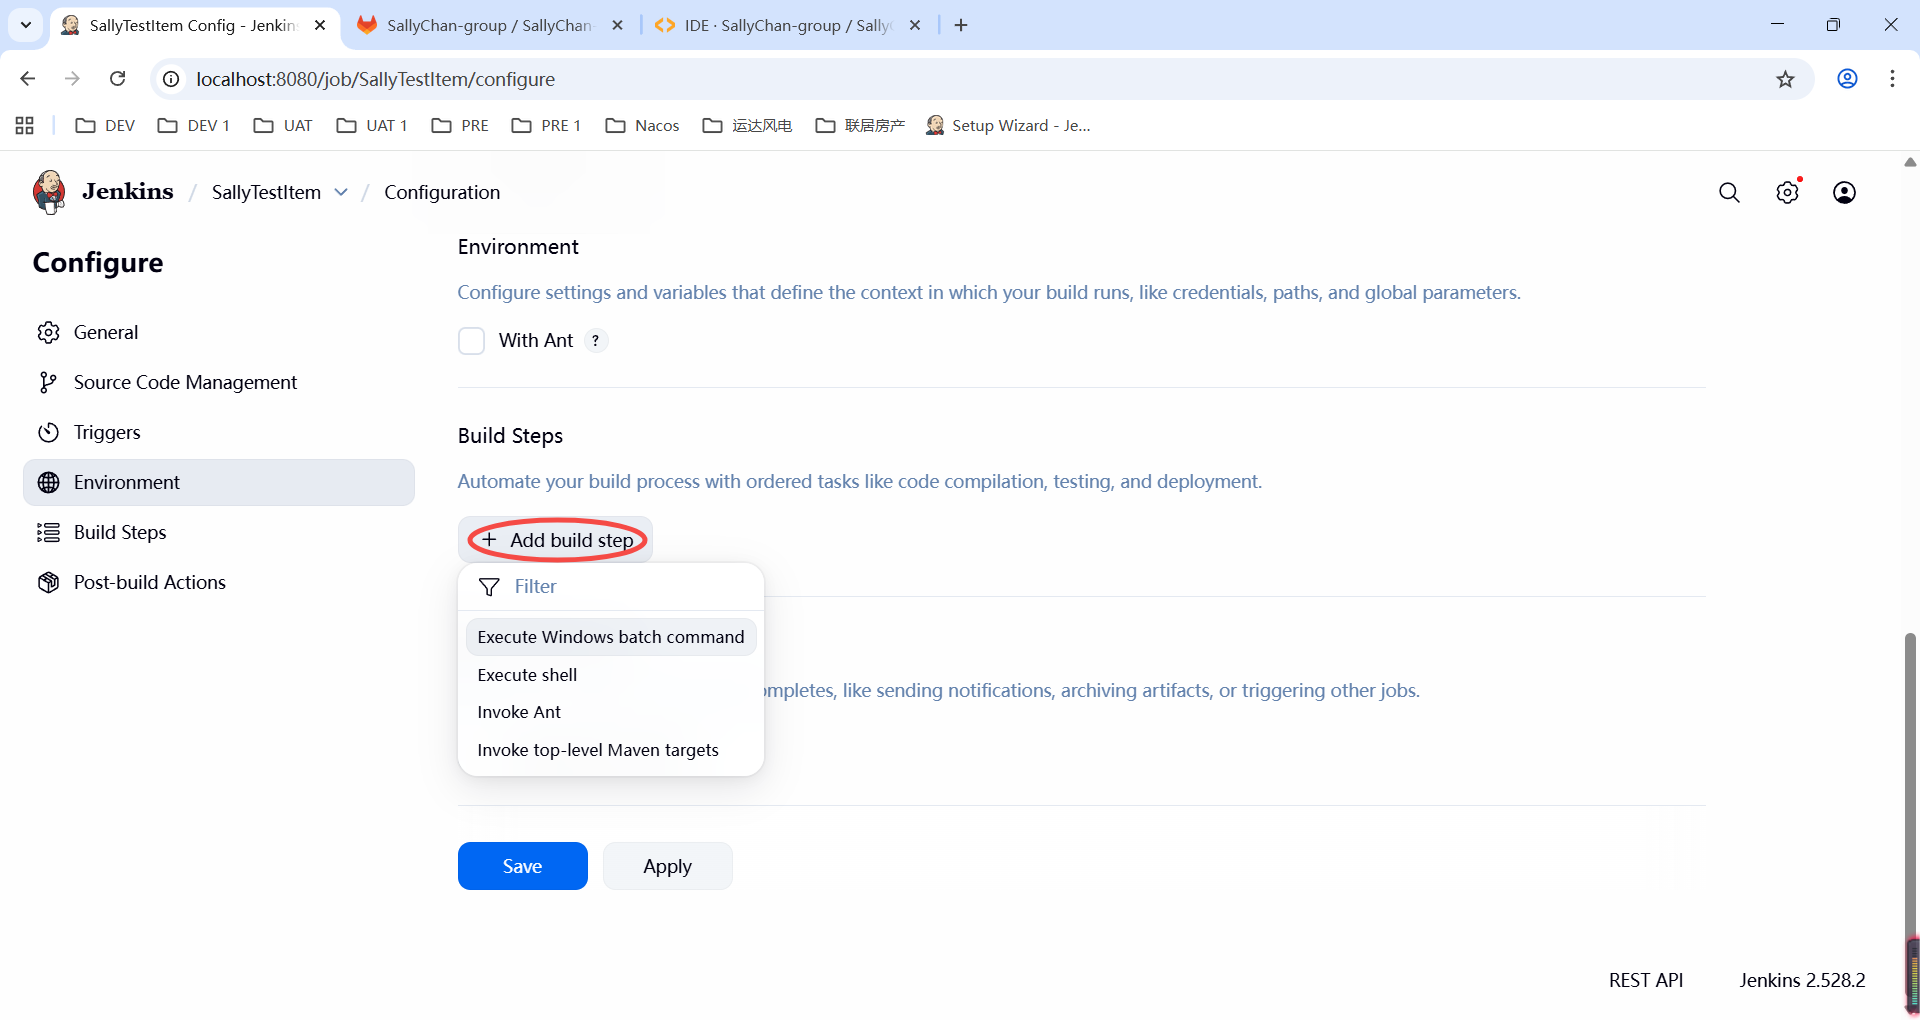The image size is (1920, 1020).
Task: Open new browser tab with plus icon
Action: pyautogui.click(x=961, y=25)
